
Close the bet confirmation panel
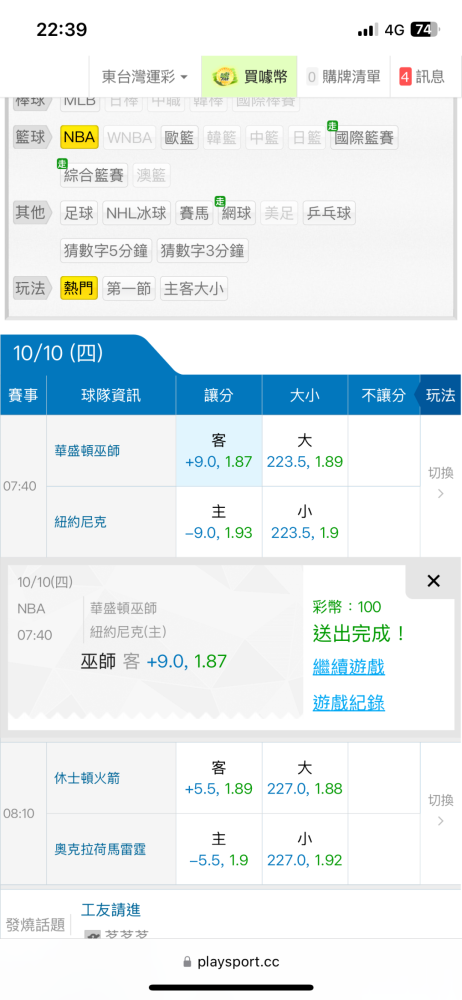pyautogui.click(x=433, y=580)
